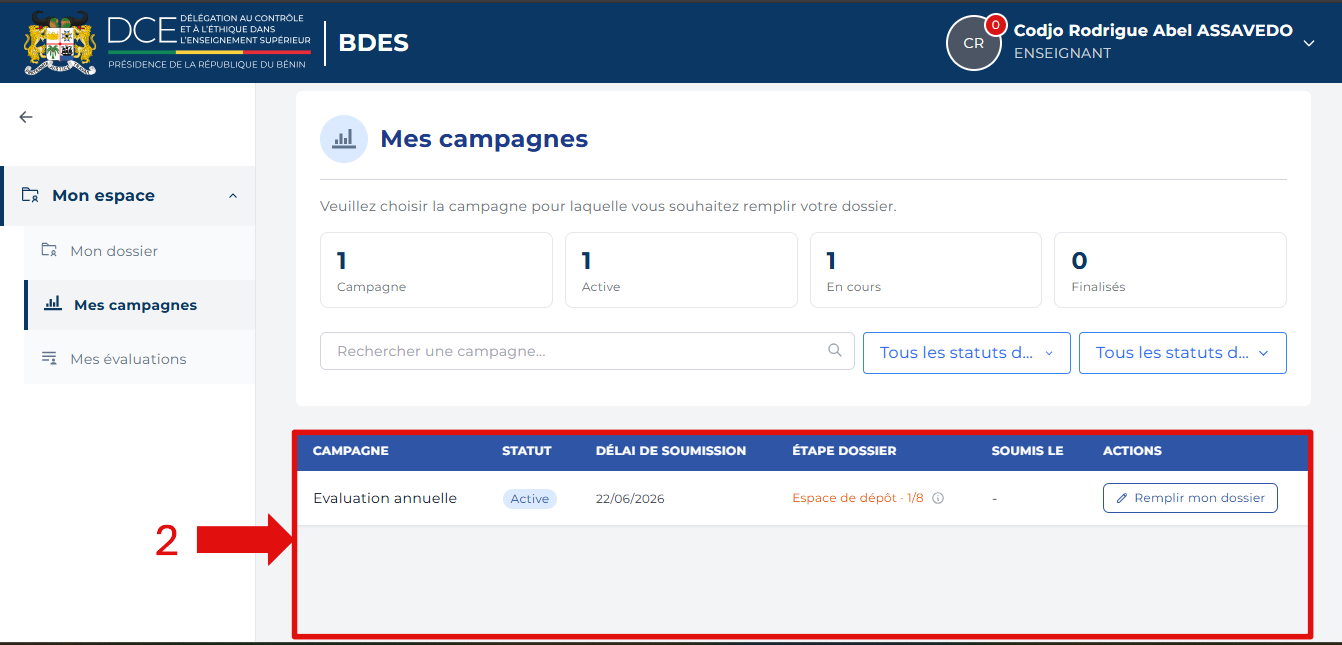The height and width of the screenshot is (645, 1342).
Task: Click the Campagne count card
Action: pyautogui.click(x=436, y=270)
